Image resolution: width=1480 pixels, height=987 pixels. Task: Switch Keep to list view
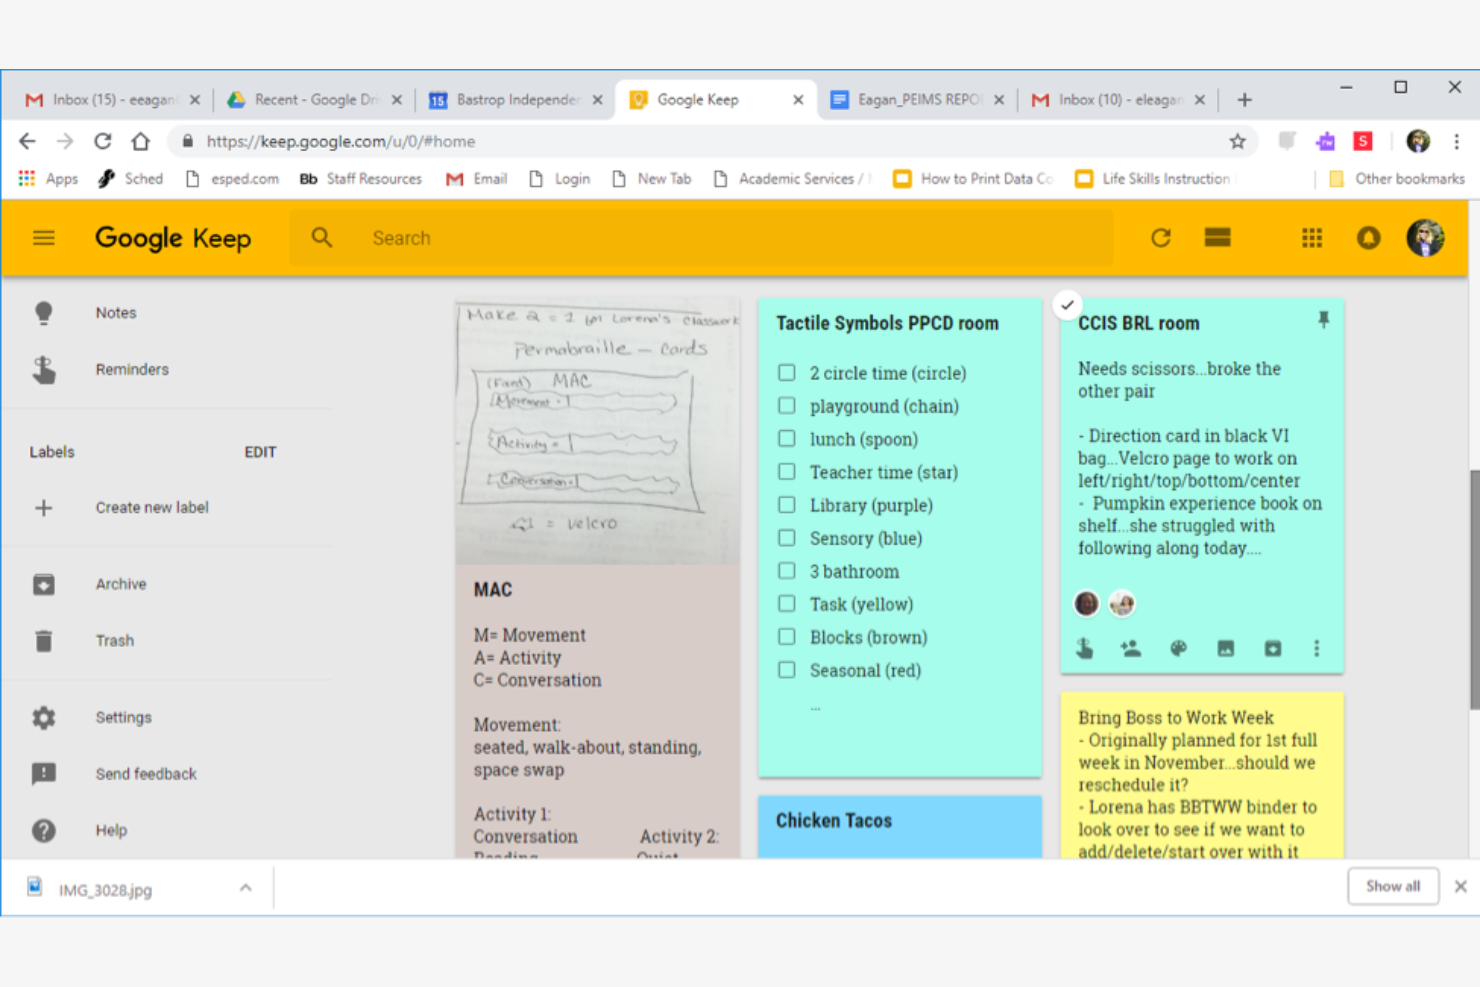(1217, 238)
